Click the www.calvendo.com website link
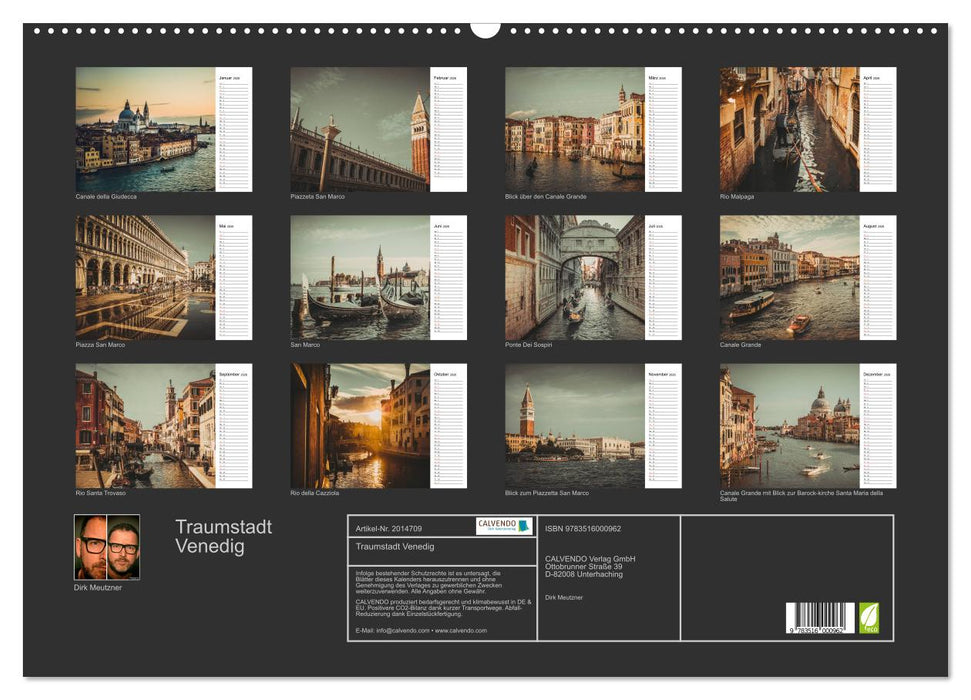971x700 pixels. pos(461,630)
